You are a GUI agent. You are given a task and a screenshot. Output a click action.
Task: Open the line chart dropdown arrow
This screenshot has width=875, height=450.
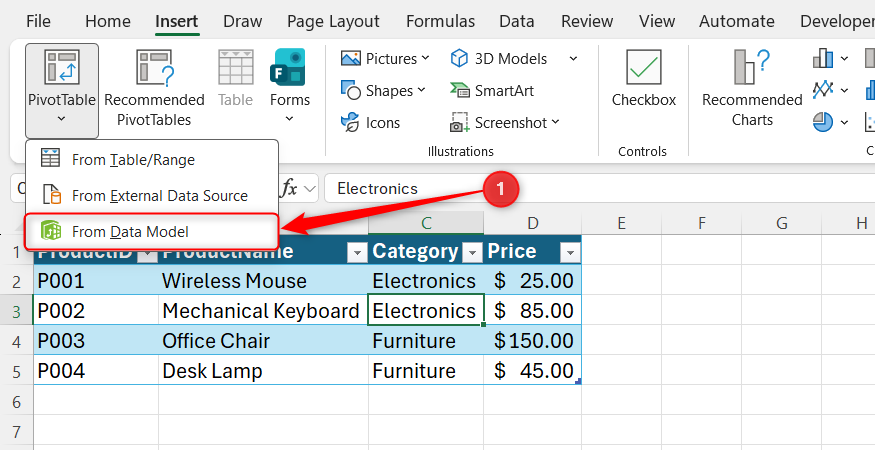click(844, 90)
